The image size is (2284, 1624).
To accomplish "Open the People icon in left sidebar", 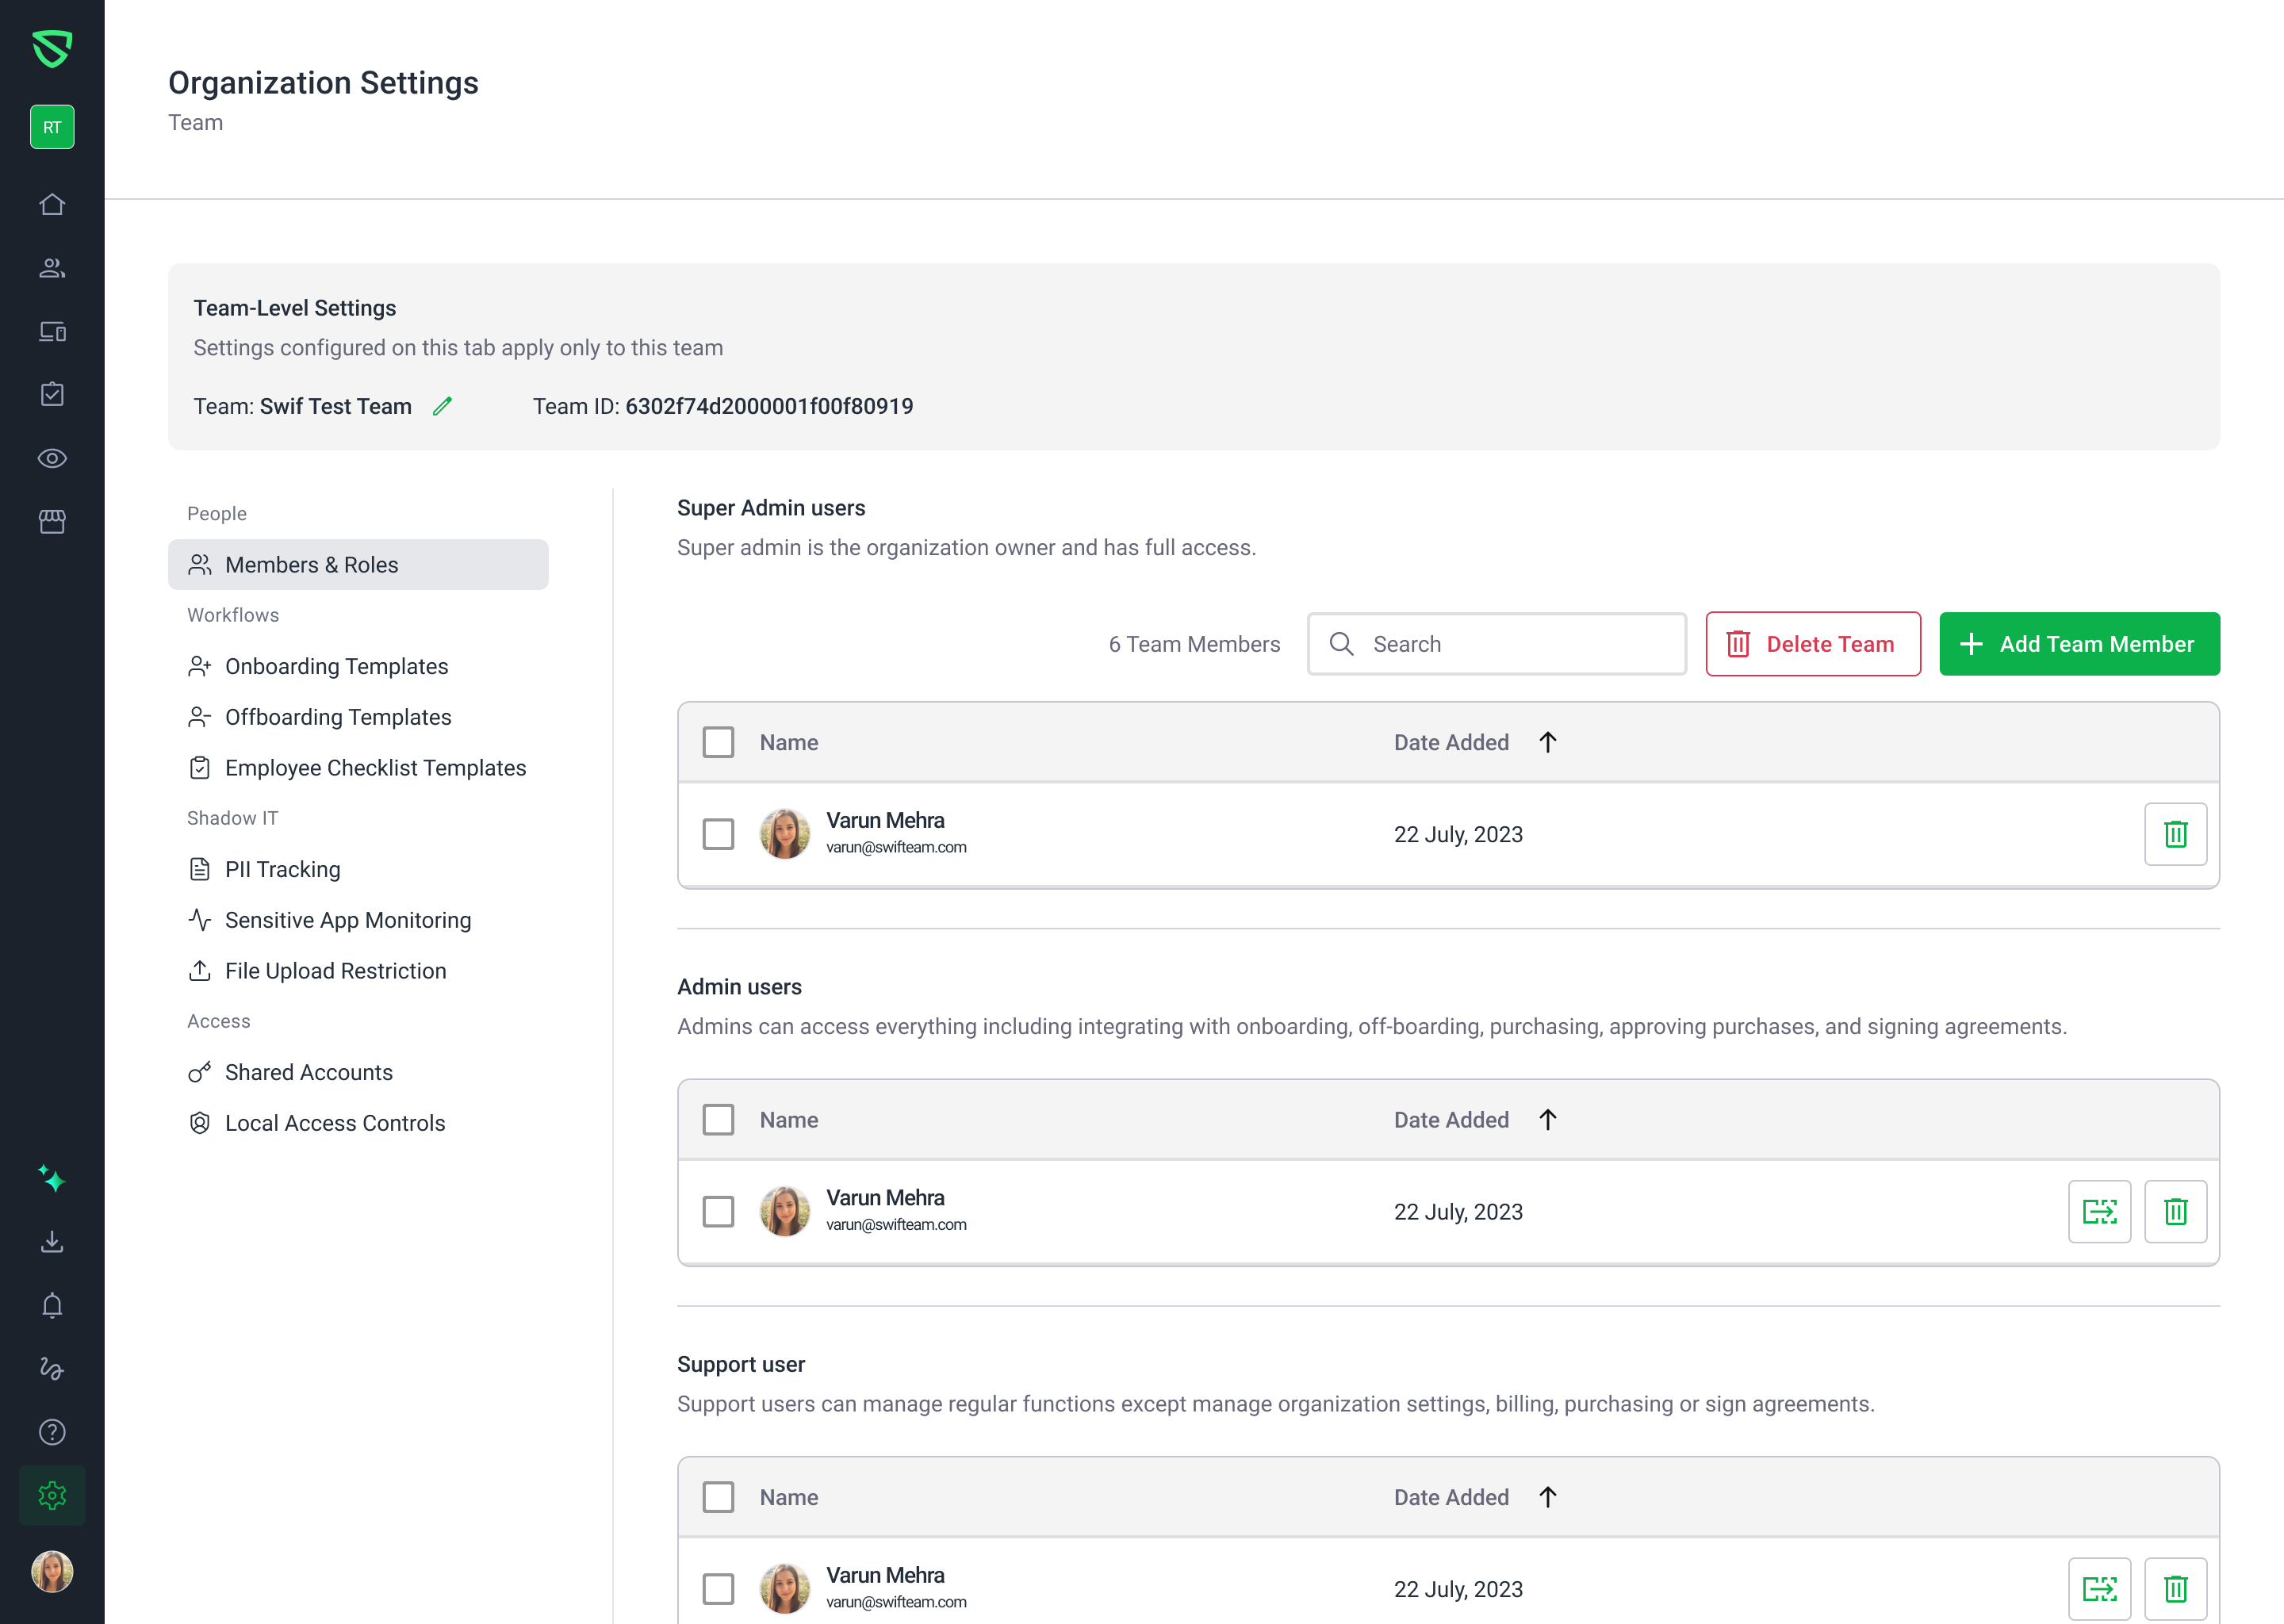I will click(52, 268).
